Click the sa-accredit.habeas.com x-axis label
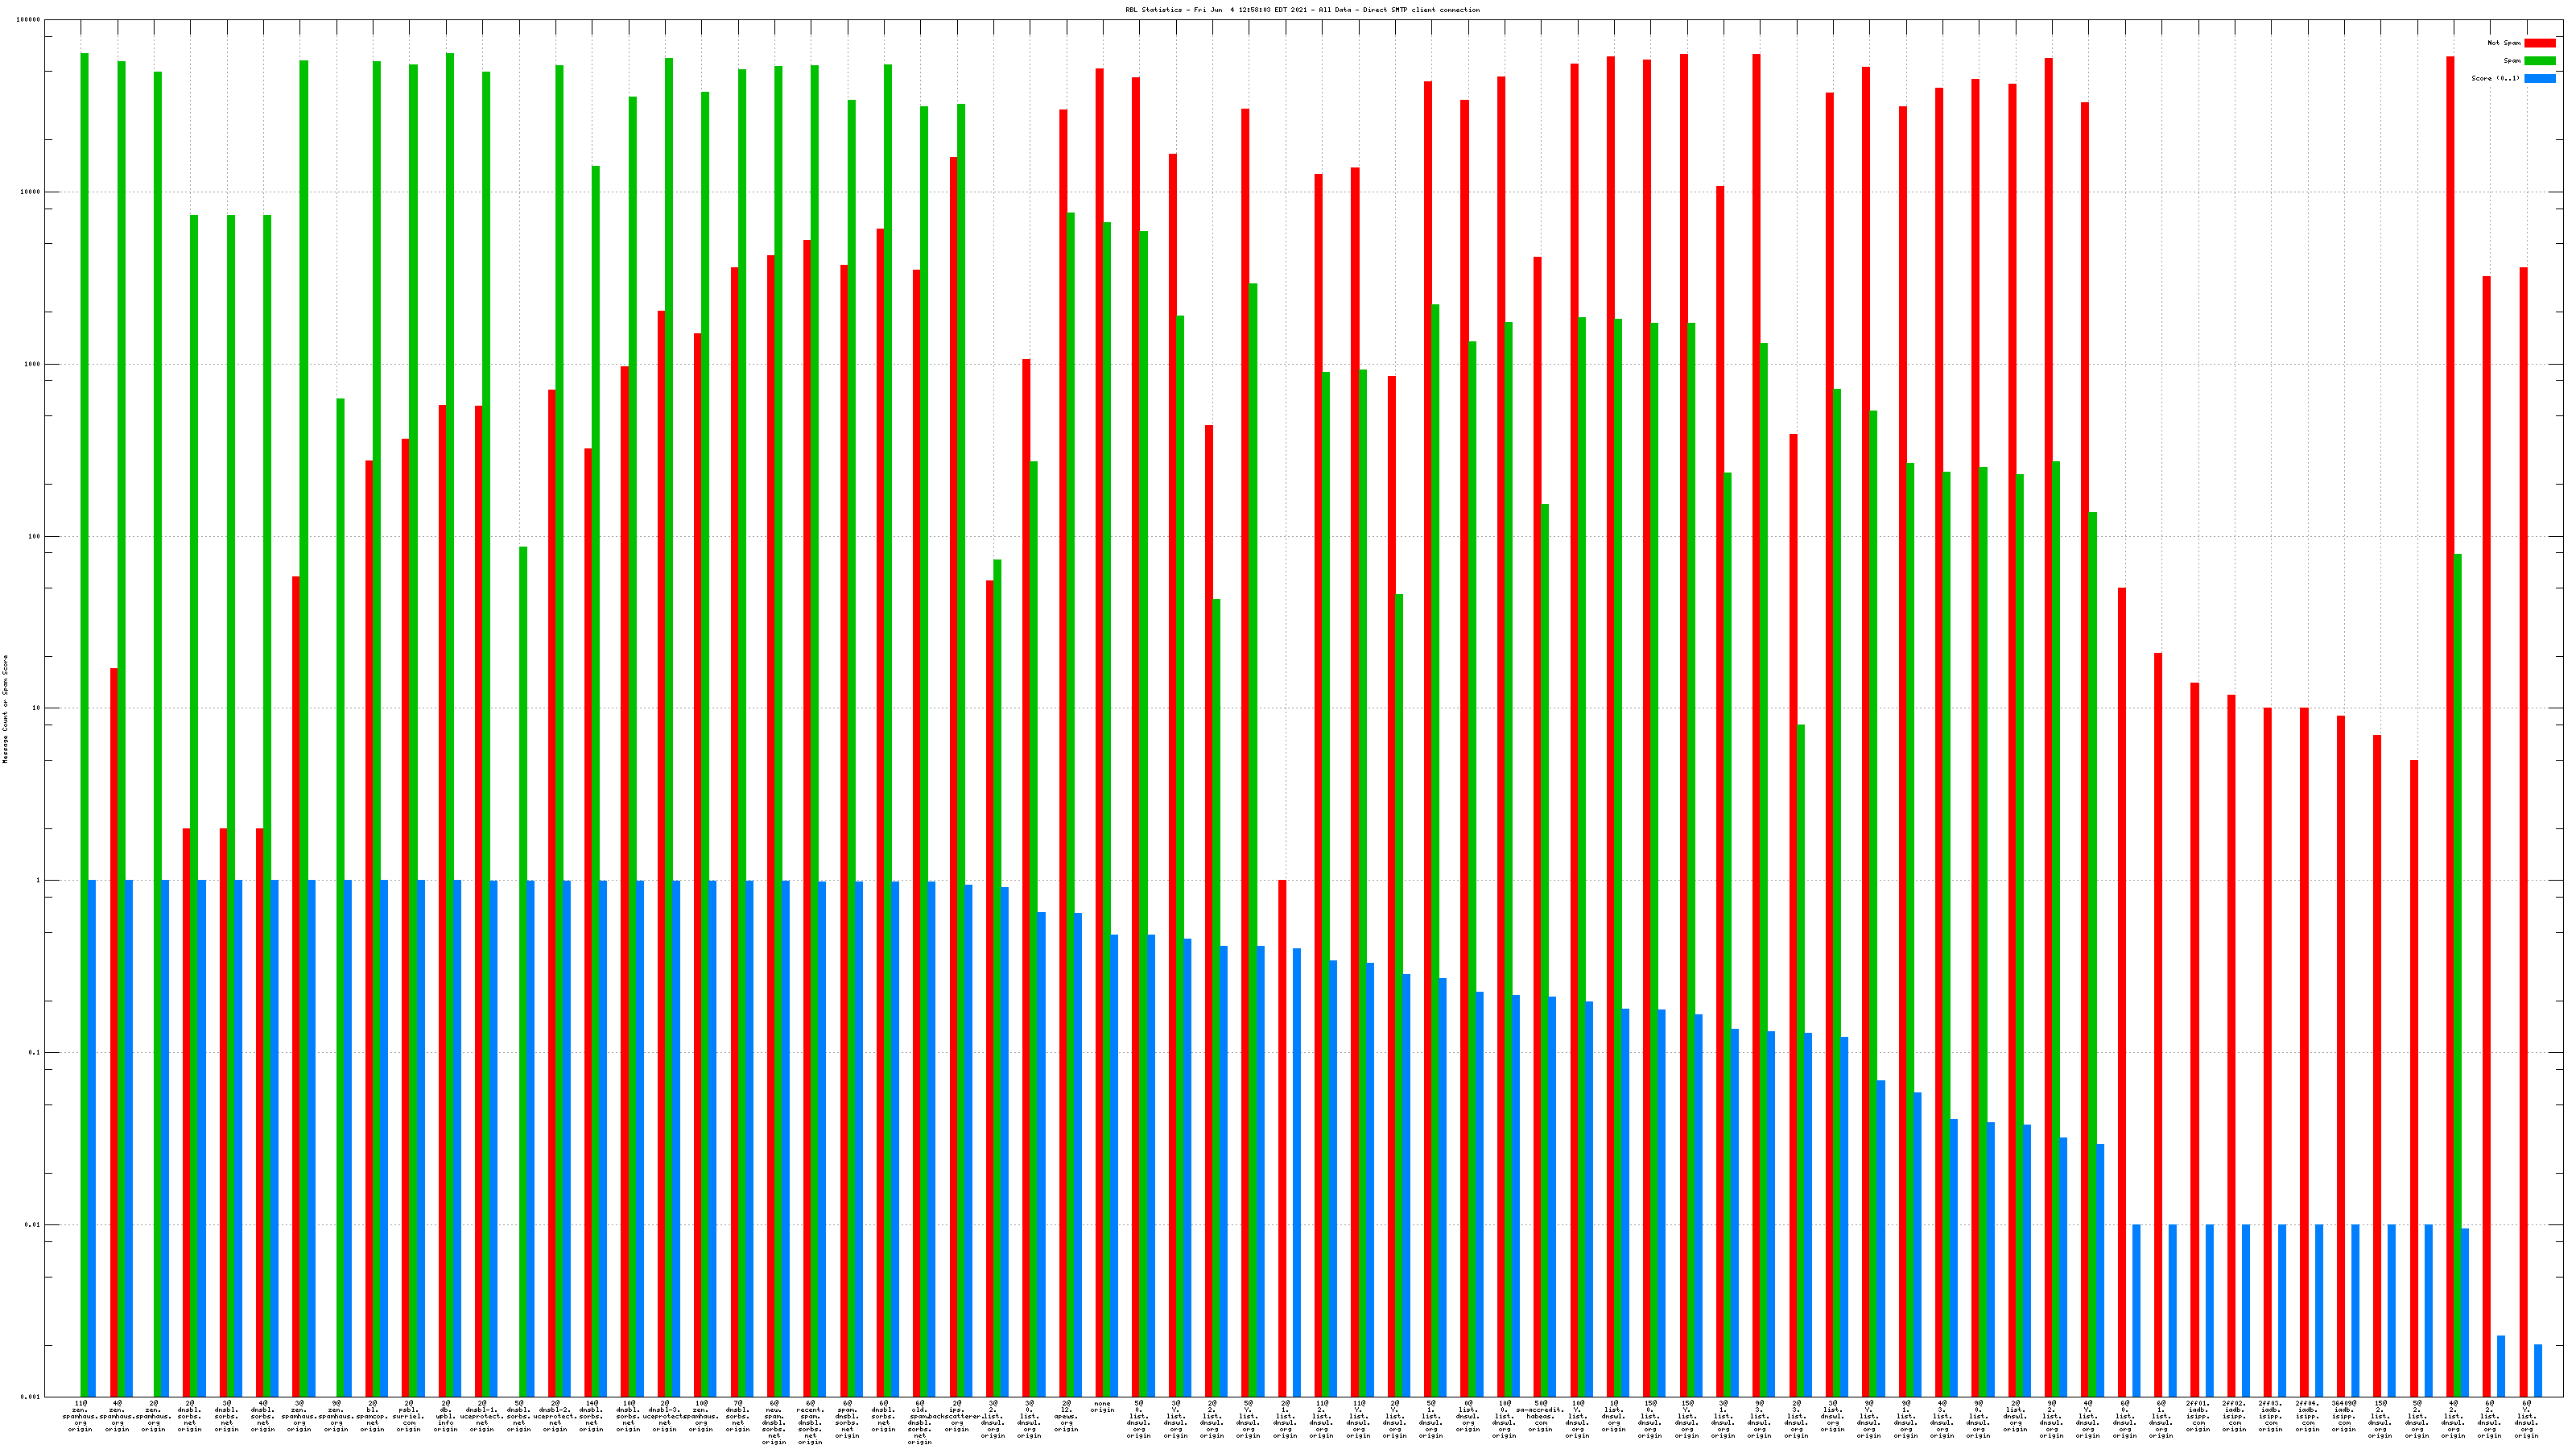This screenshot has height=1449, width=2576. pyautogui.click(x=1540, y=1416)
